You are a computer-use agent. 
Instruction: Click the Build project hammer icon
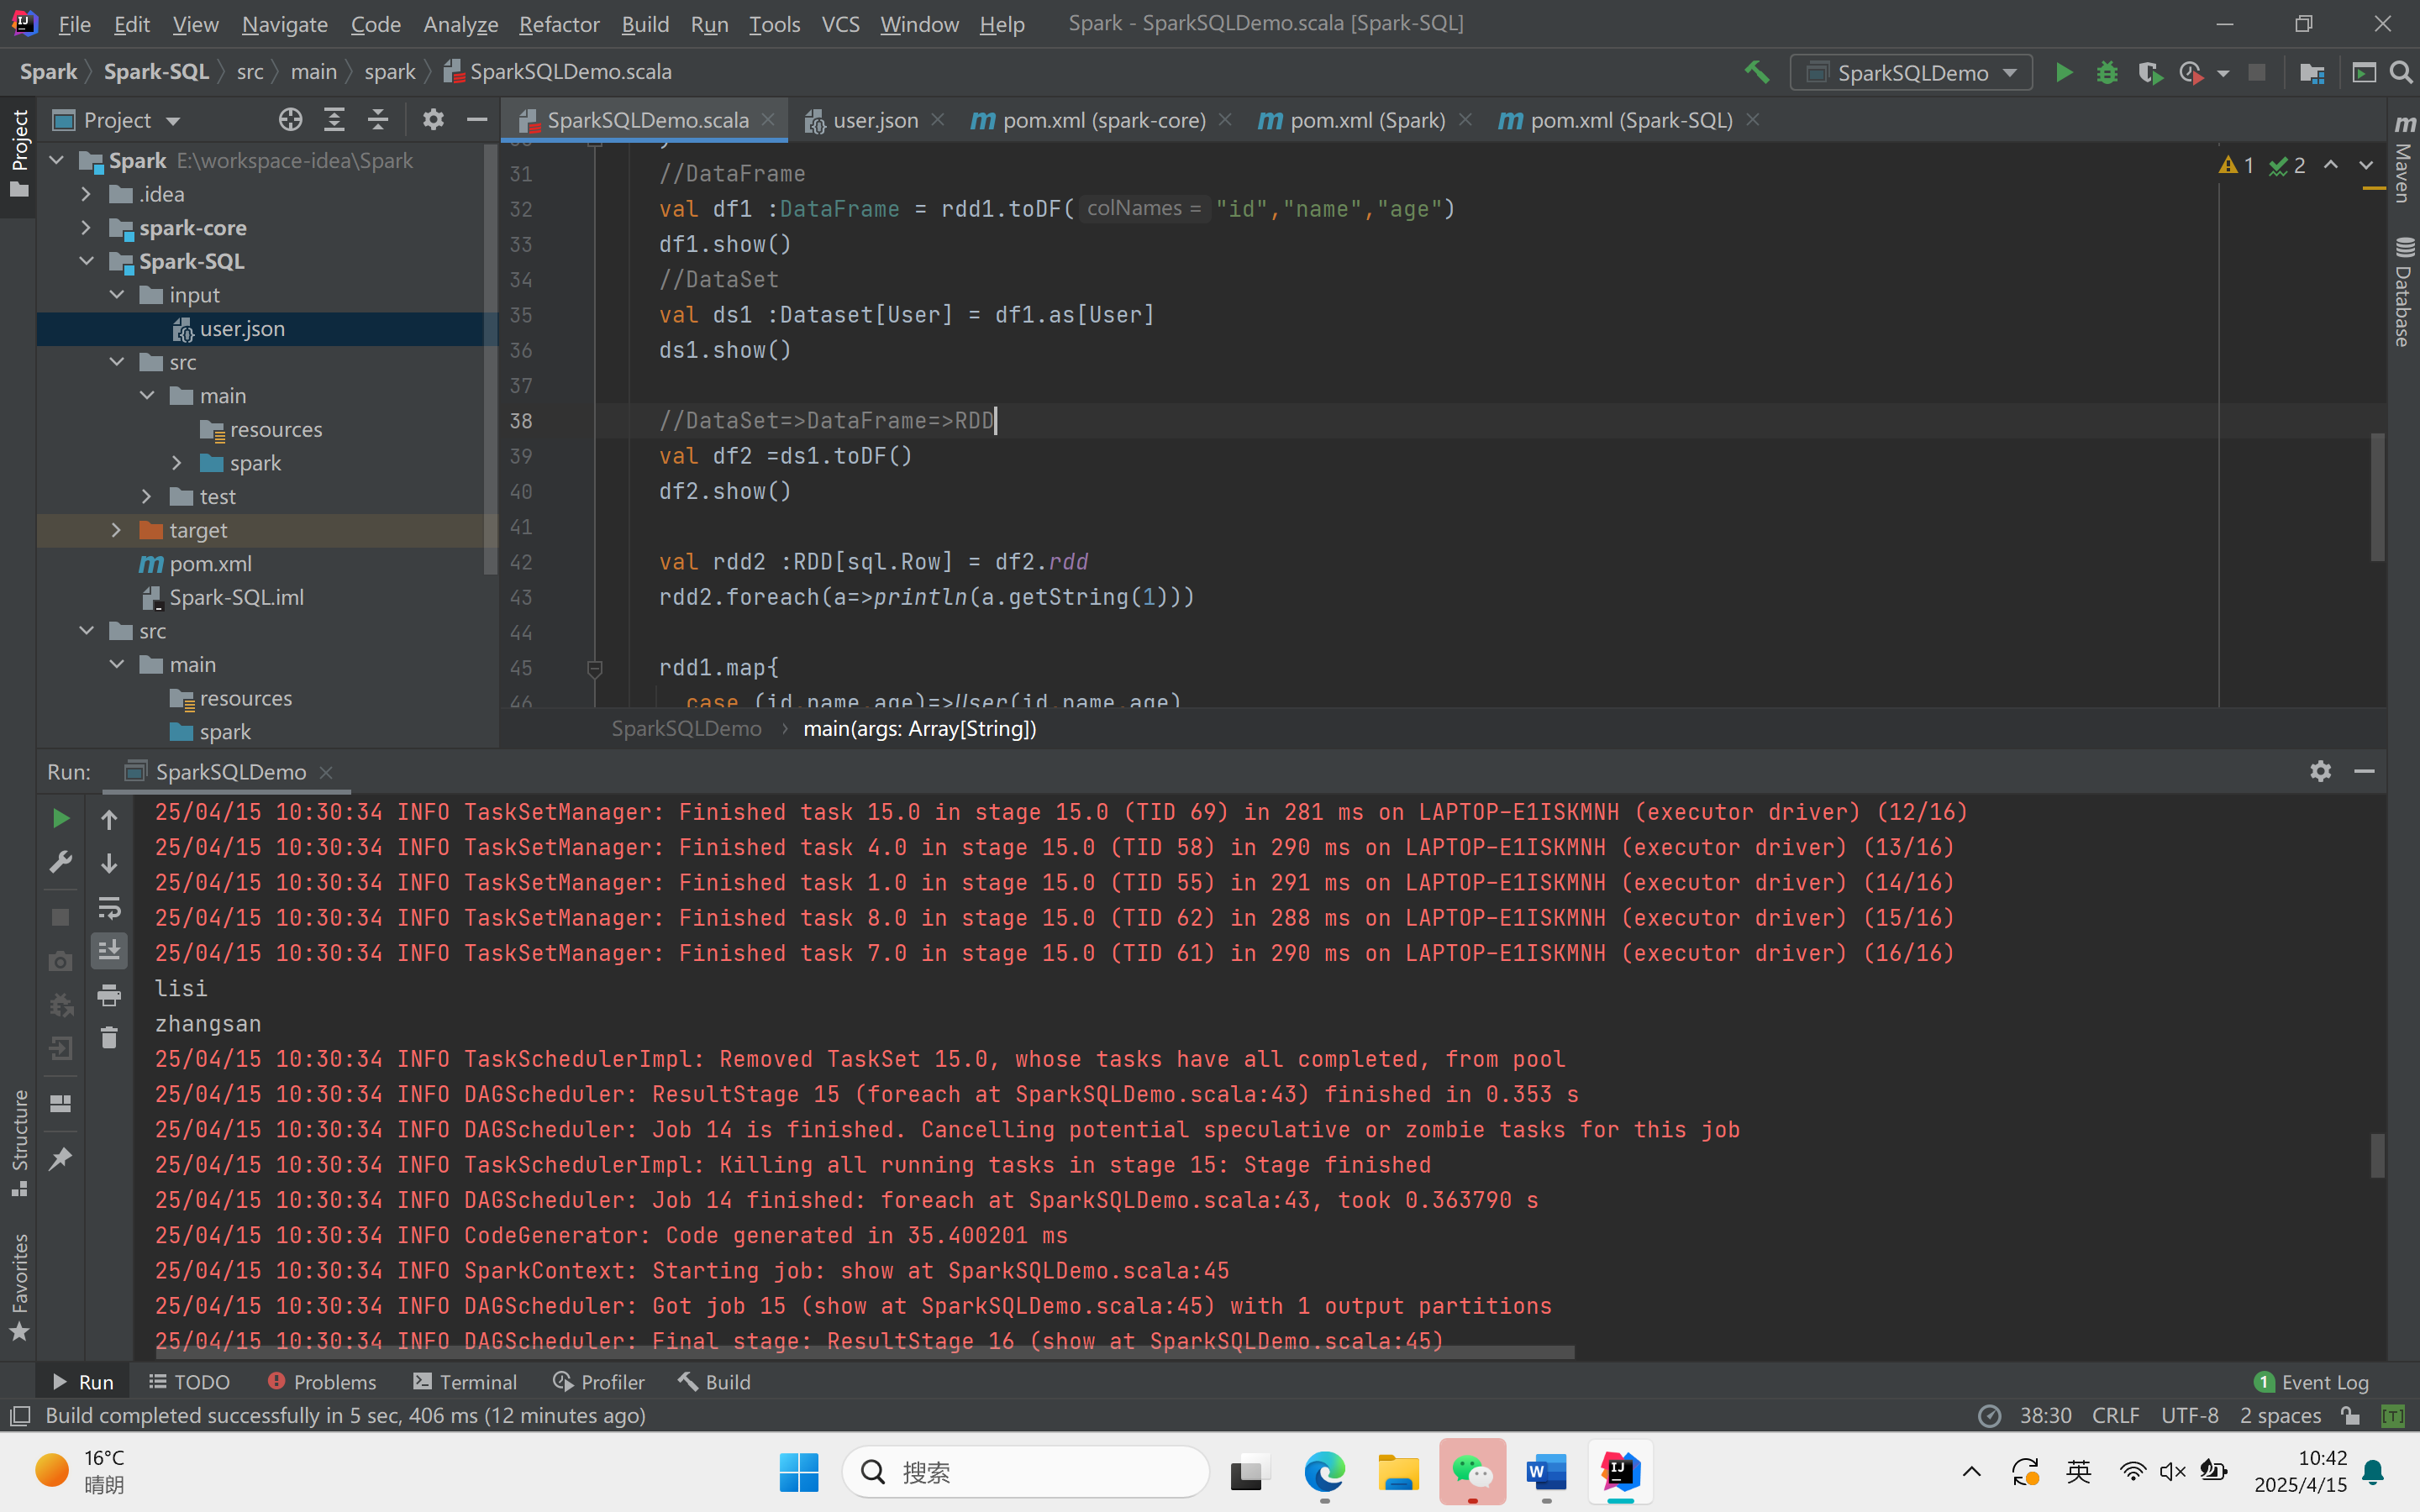pyautogui.click(x=1757, y=73)
